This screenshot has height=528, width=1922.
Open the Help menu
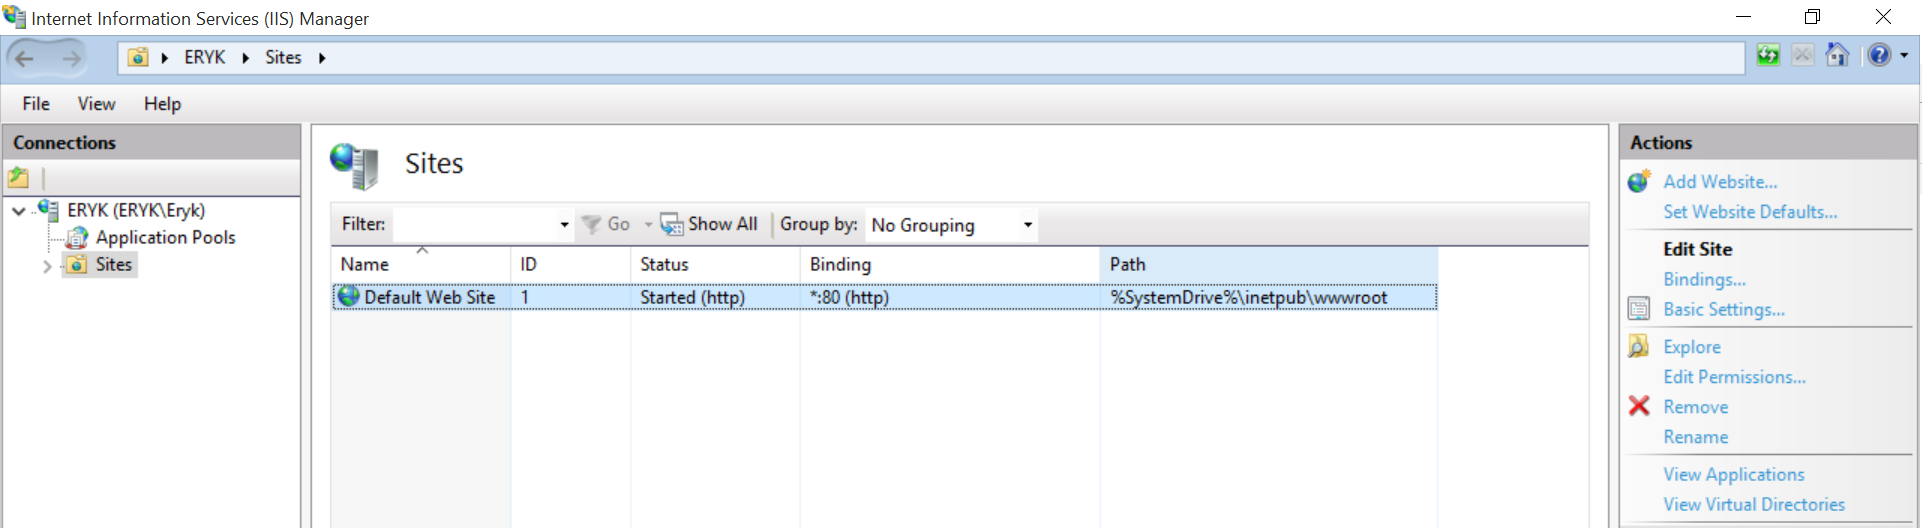tap(162, 104)
